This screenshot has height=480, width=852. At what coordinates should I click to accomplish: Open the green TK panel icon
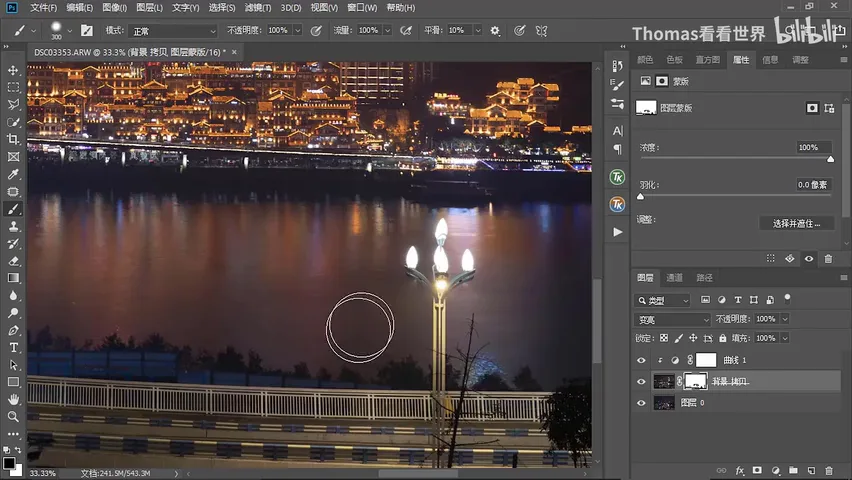tap(617, 177)
